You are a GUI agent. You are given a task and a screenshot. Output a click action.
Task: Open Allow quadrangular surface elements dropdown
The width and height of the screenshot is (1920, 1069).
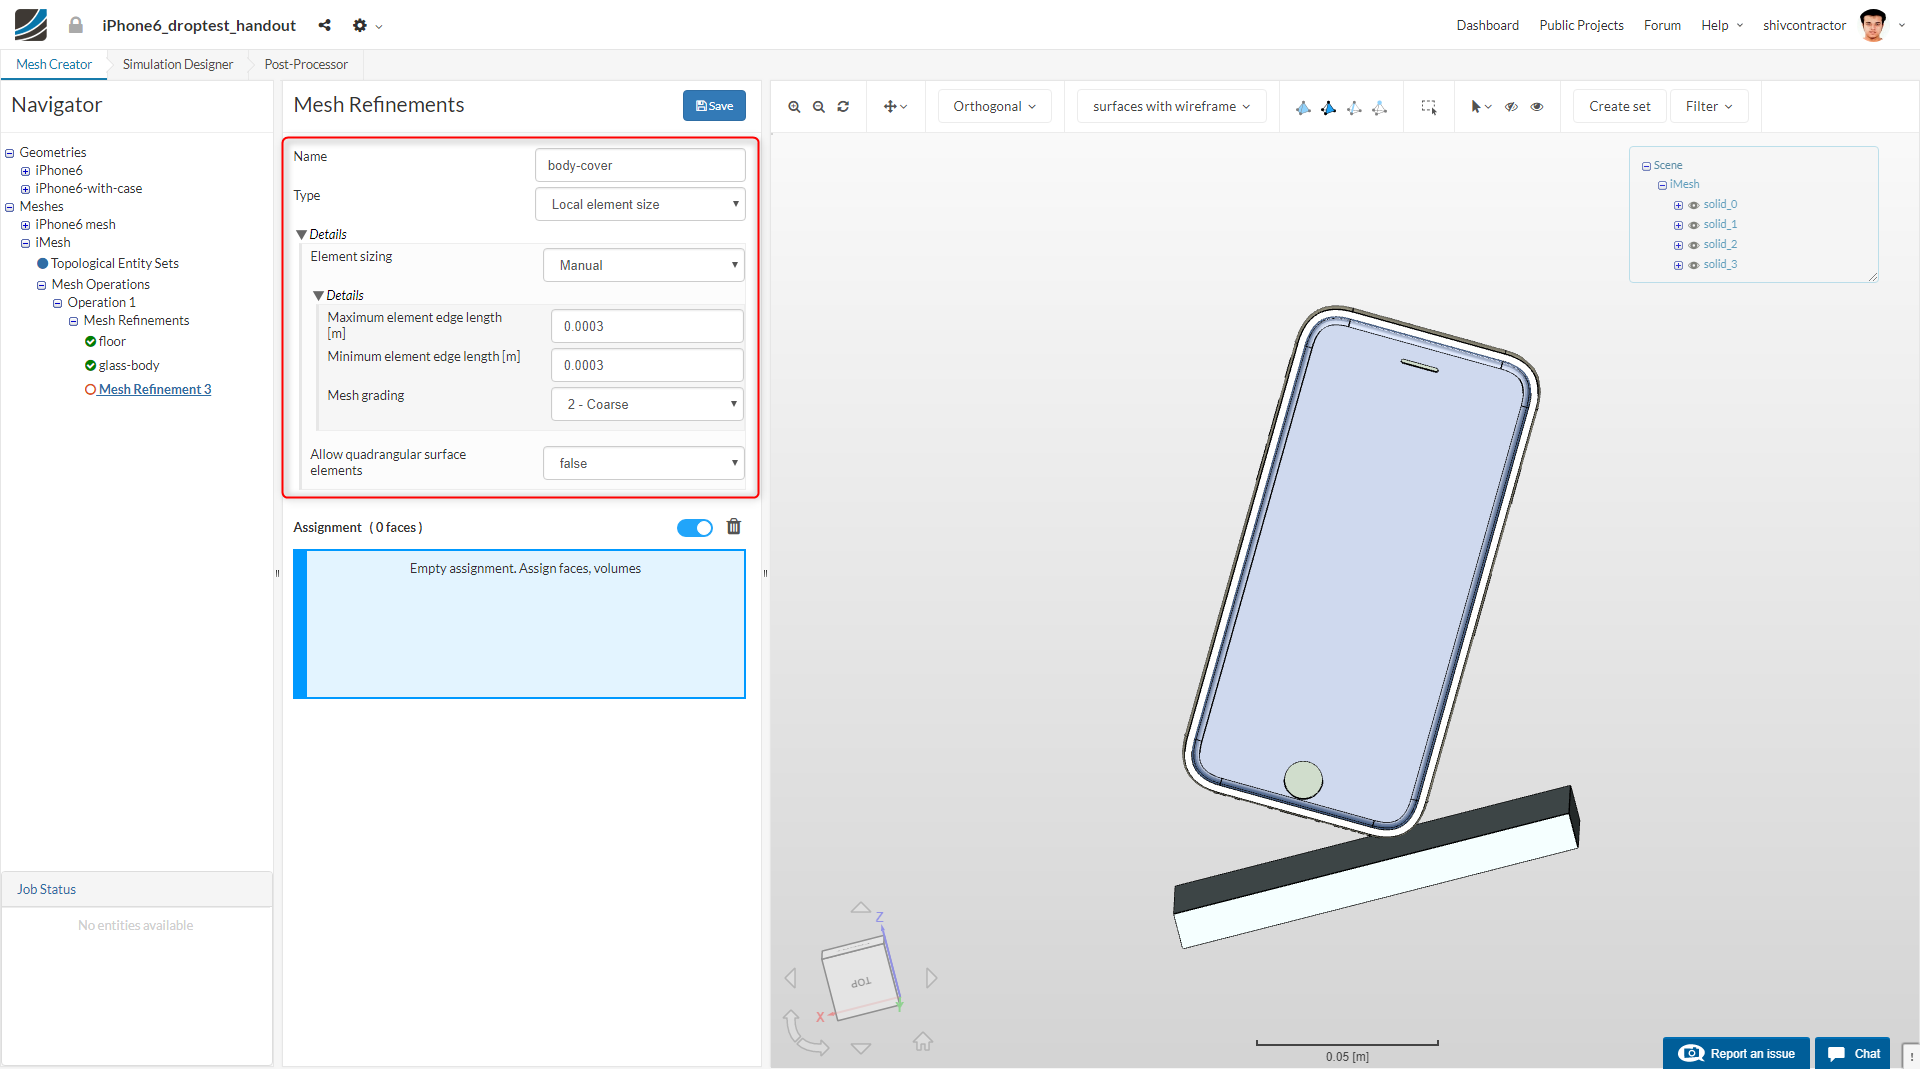644,463
